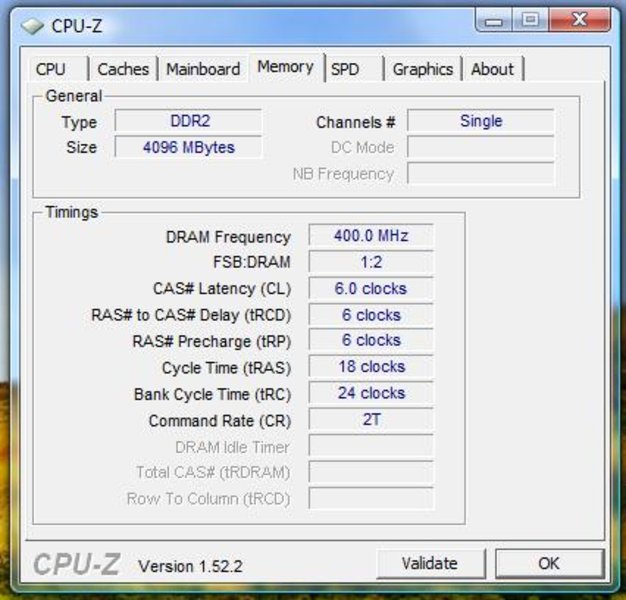Screen dimensions: 626x600
Task: Click the Channels # label
Action: click(356, 122)
